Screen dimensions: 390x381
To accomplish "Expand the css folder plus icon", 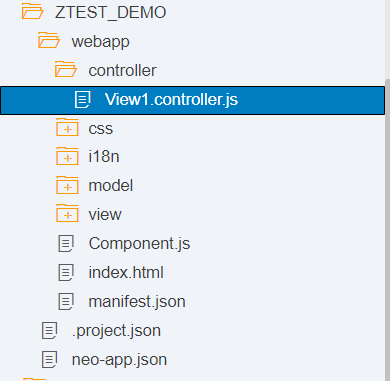I will point(67,128).
